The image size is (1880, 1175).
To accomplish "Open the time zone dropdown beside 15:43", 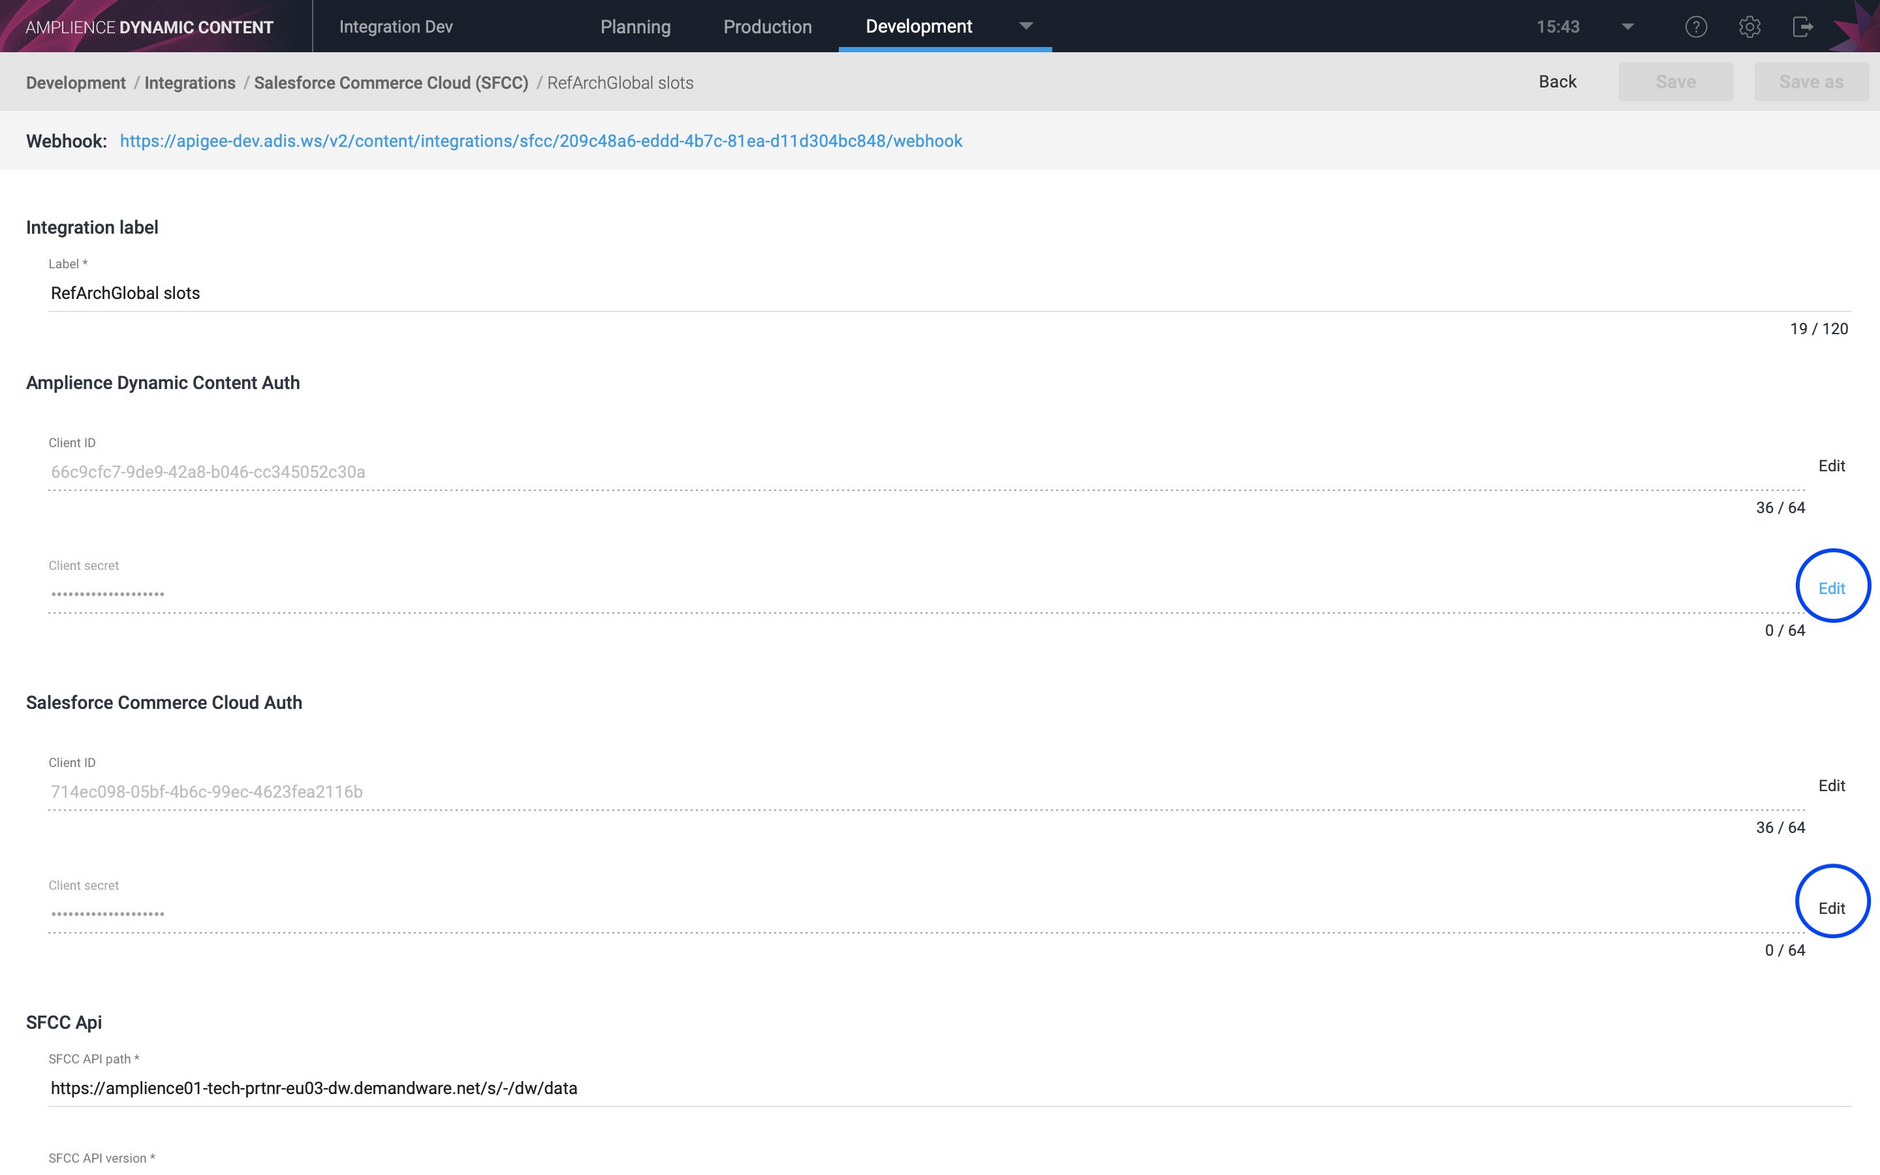I will tap(1628, 27).
